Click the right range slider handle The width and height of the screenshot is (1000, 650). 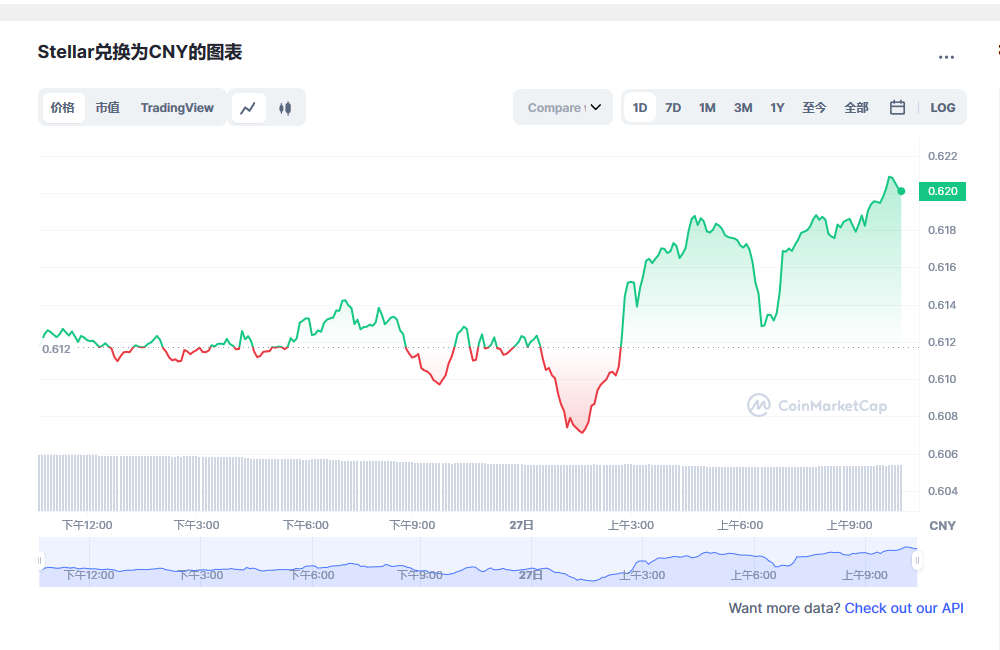(917, 561)
